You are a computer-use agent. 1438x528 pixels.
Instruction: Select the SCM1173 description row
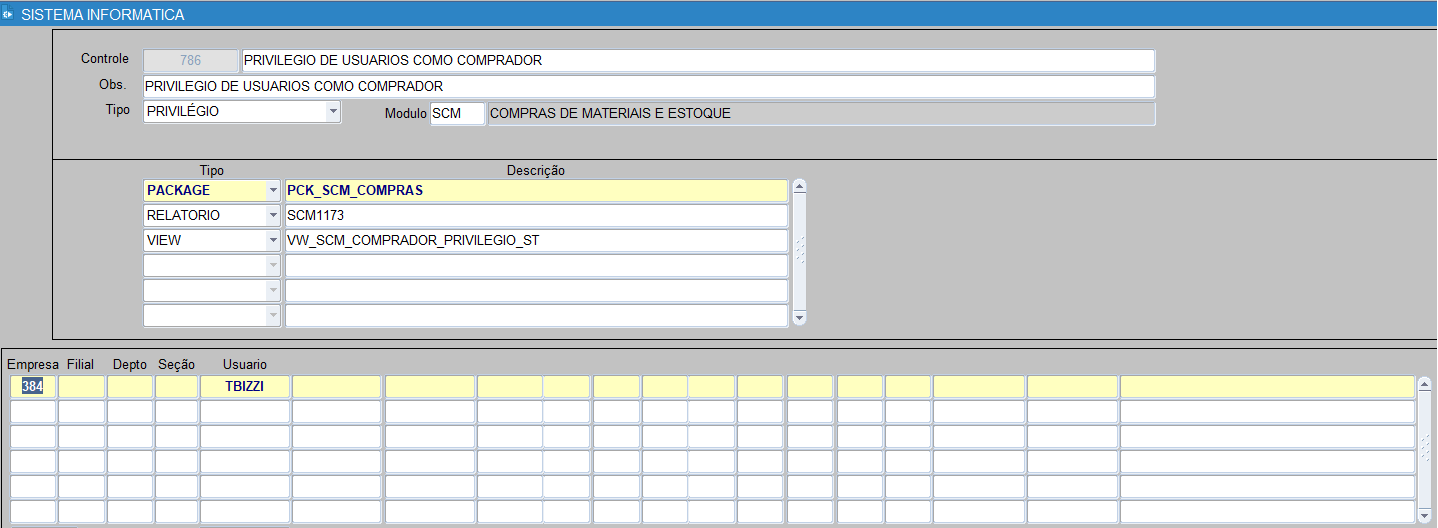tap(536, 216)
